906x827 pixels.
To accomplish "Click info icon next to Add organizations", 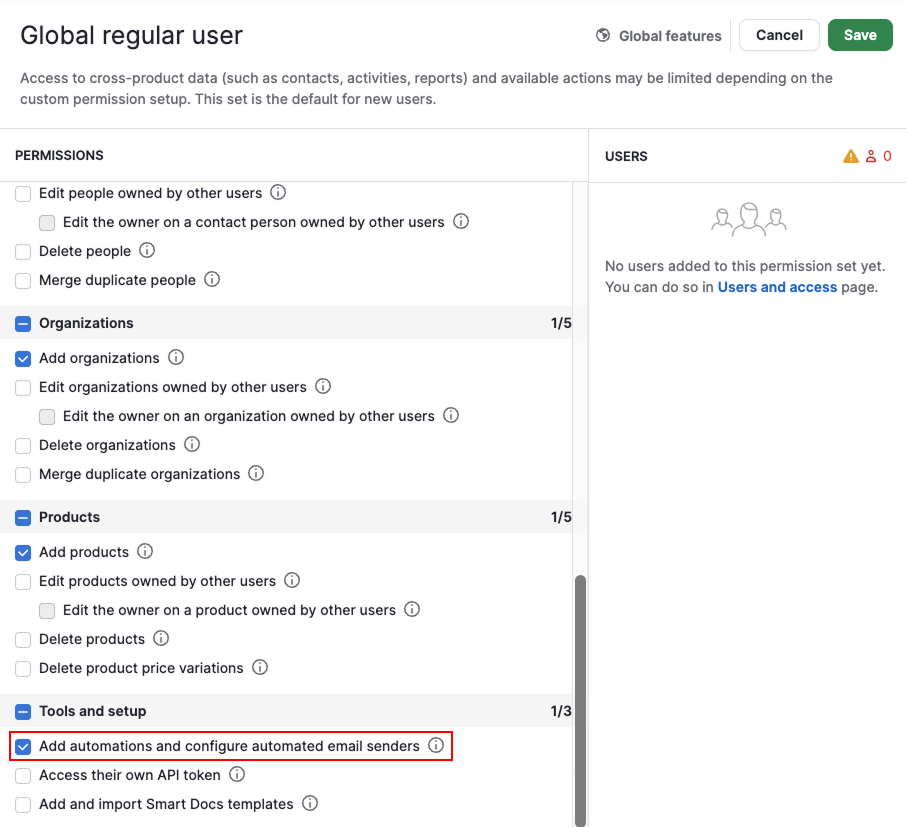I will click(176, 358).
